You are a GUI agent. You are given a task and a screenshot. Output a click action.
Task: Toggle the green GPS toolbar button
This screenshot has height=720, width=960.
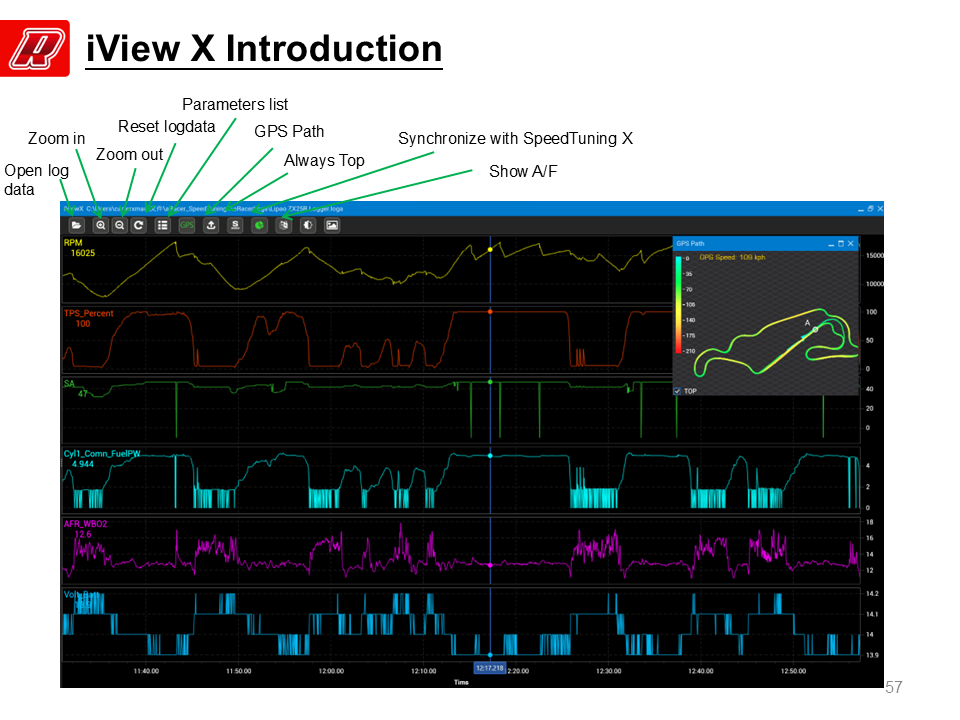point(187,225)
